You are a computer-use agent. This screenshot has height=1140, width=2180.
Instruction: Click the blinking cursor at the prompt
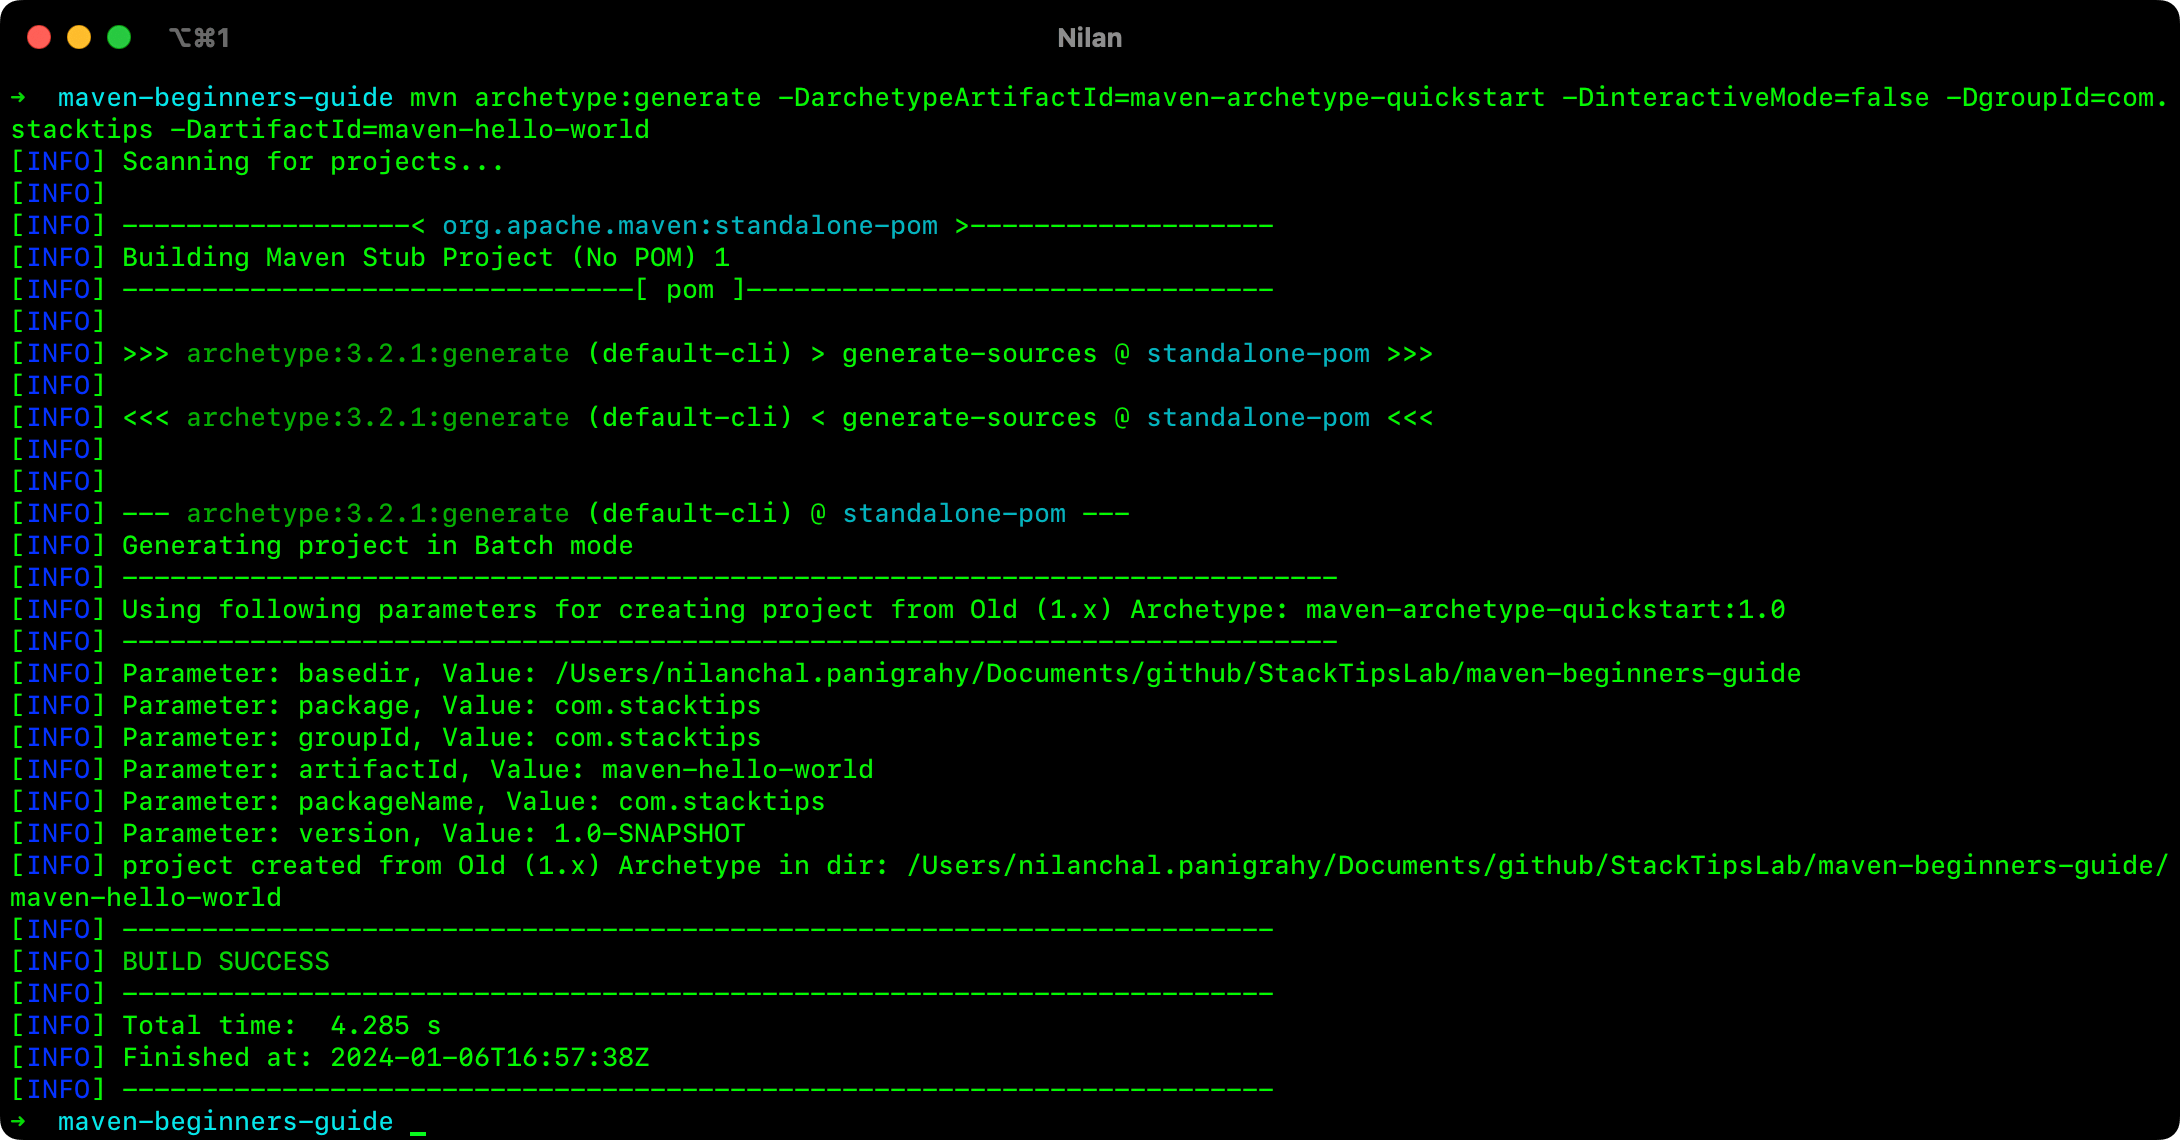coord(420,1126)
